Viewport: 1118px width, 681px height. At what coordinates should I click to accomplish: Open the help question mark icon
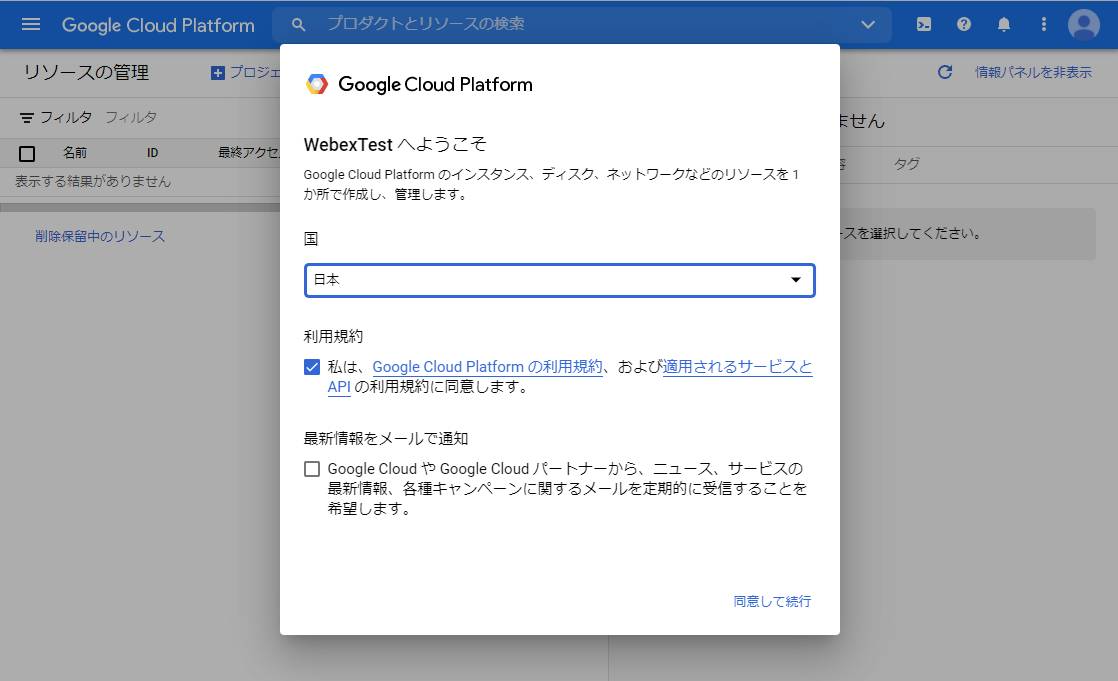click(964, 25)
